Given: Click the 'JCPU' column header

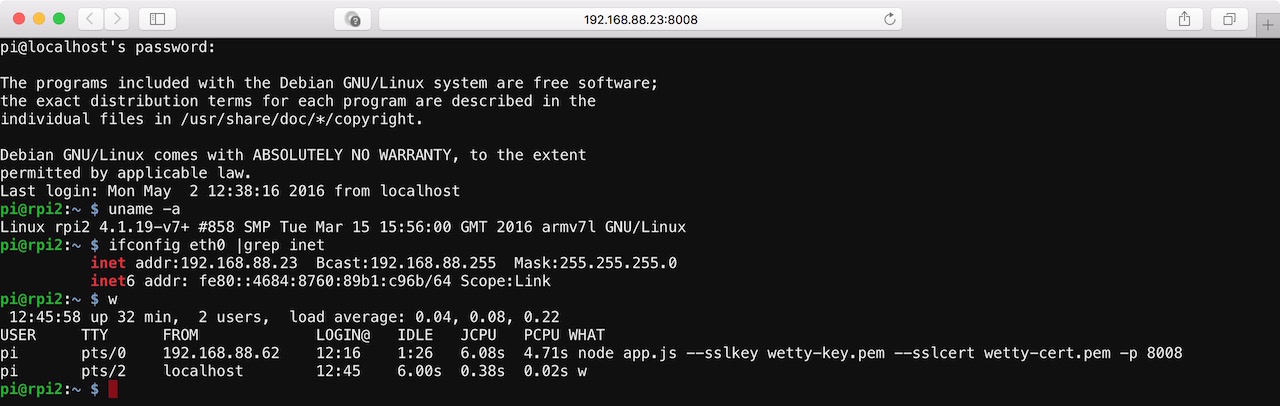Looking at the screenshot, I should pyautogui.click(x=479, y=335).
